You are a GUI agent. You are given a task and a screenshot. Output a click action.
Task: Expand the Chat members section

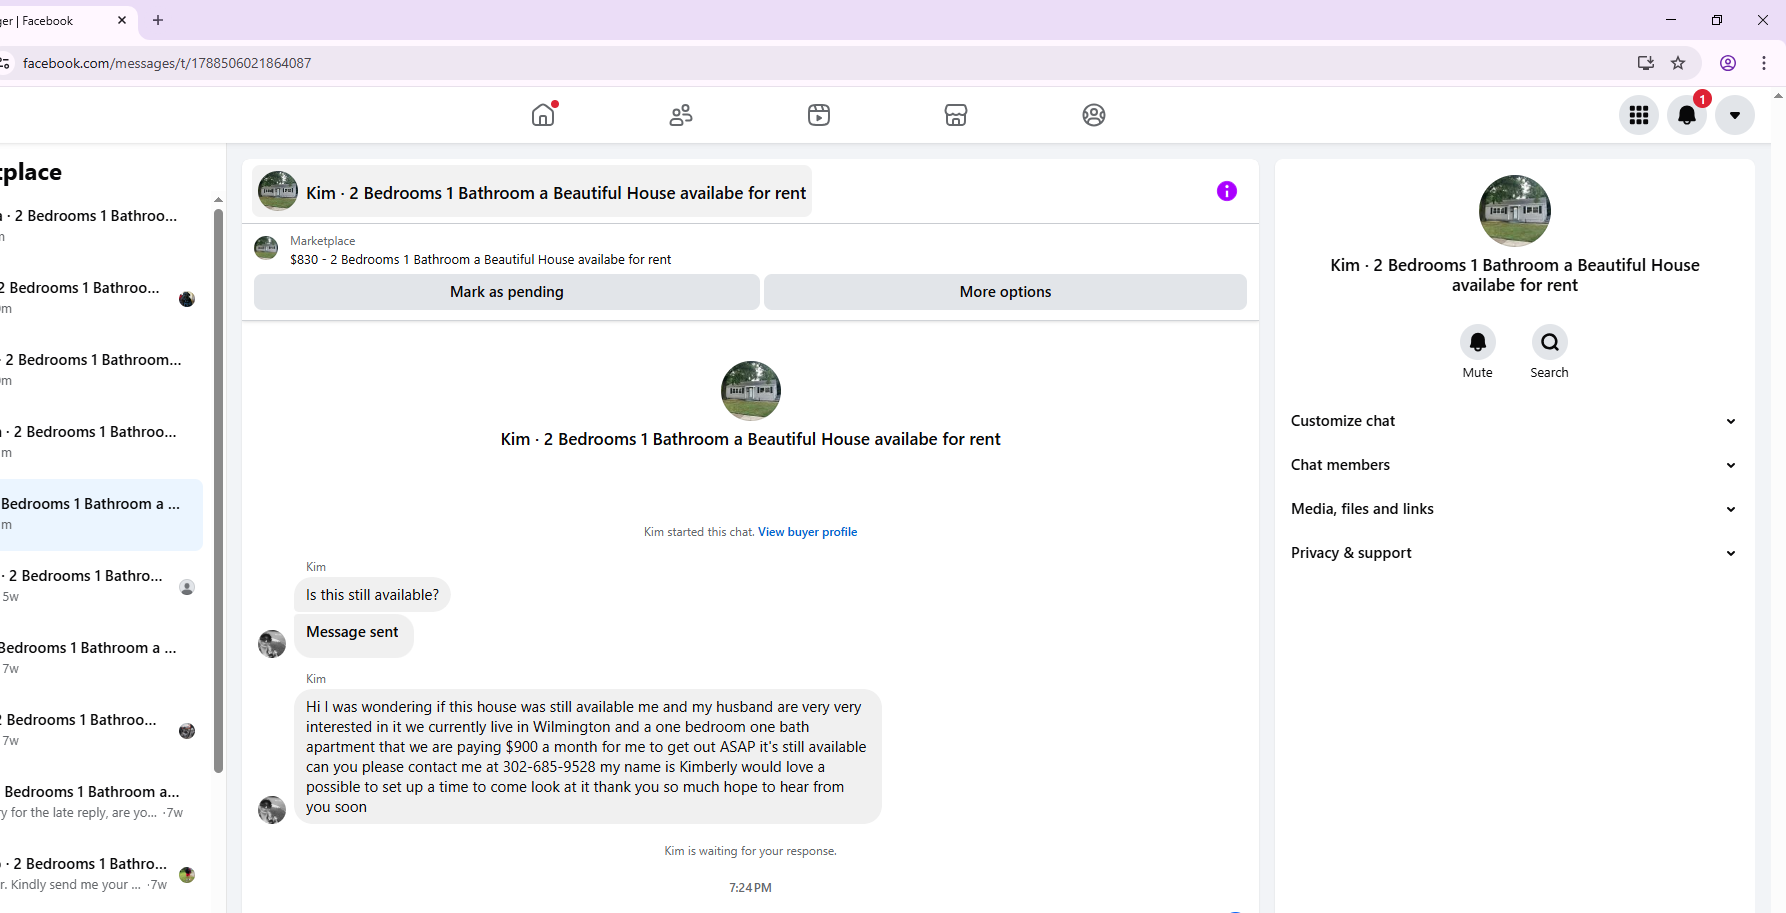(x=1514, y=465)
